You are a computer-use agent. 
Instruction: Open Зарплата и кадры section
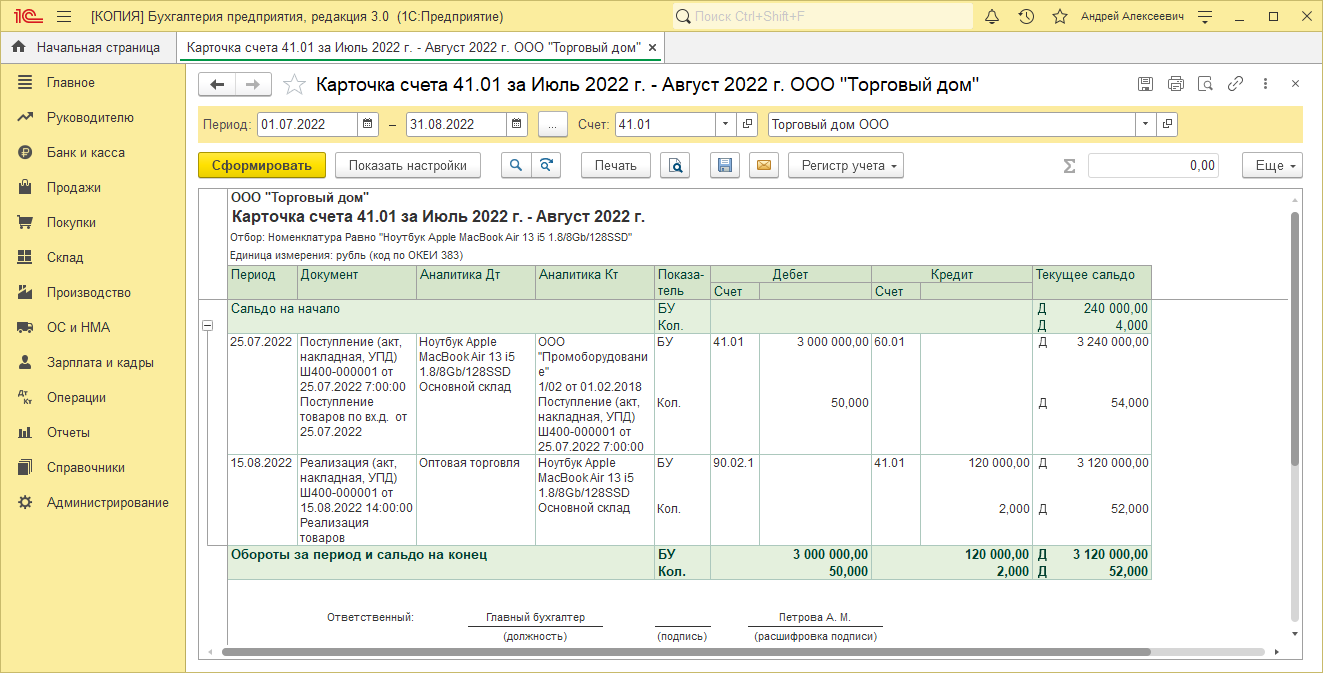(x=93, y=362)
